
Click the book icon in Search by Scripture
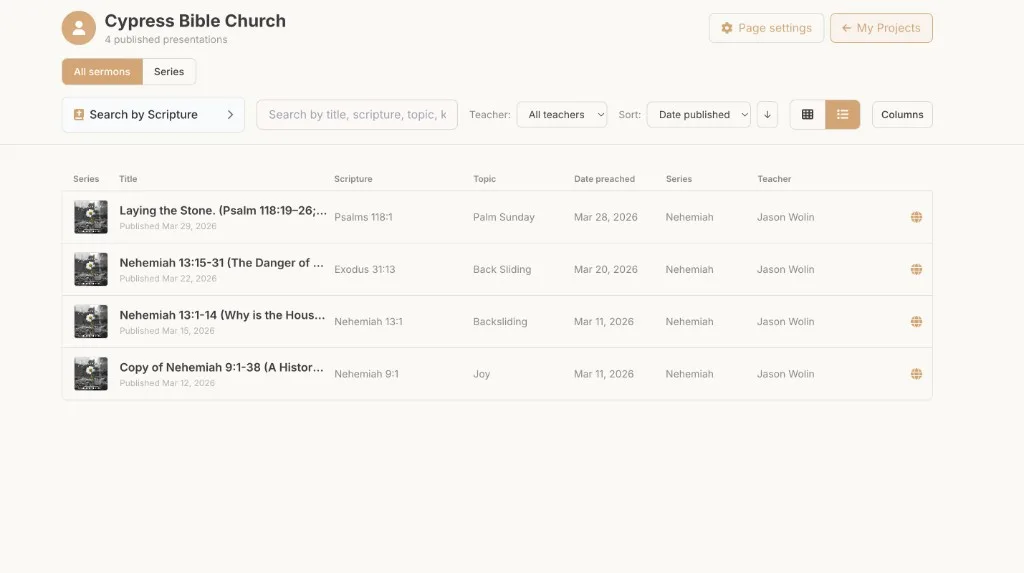click(x=79, y=114)
